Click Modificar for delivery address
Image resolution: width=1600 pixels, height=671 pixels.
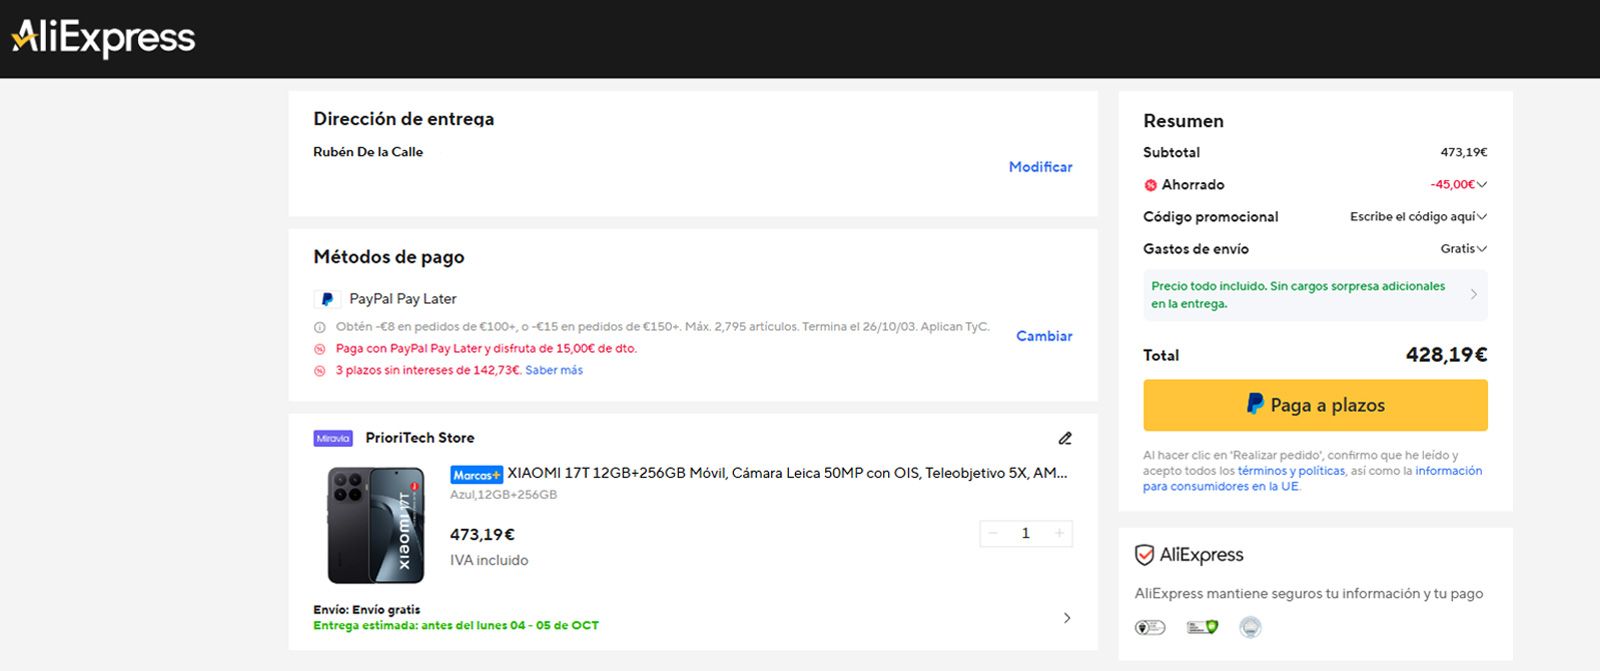[1040, 167]
